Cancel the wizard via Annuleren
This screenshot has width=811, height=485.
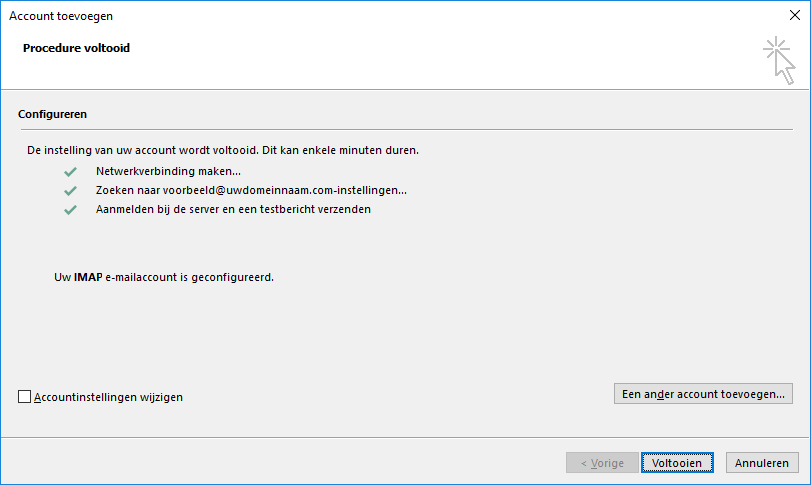click(762, 462)
